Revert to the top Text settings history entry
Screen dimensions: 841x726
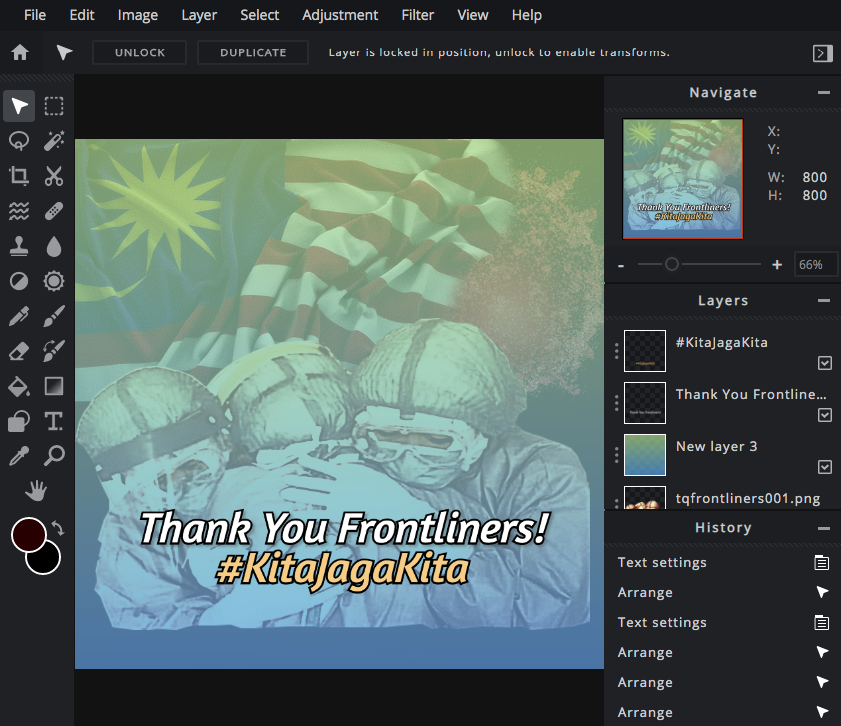point(723,562)
